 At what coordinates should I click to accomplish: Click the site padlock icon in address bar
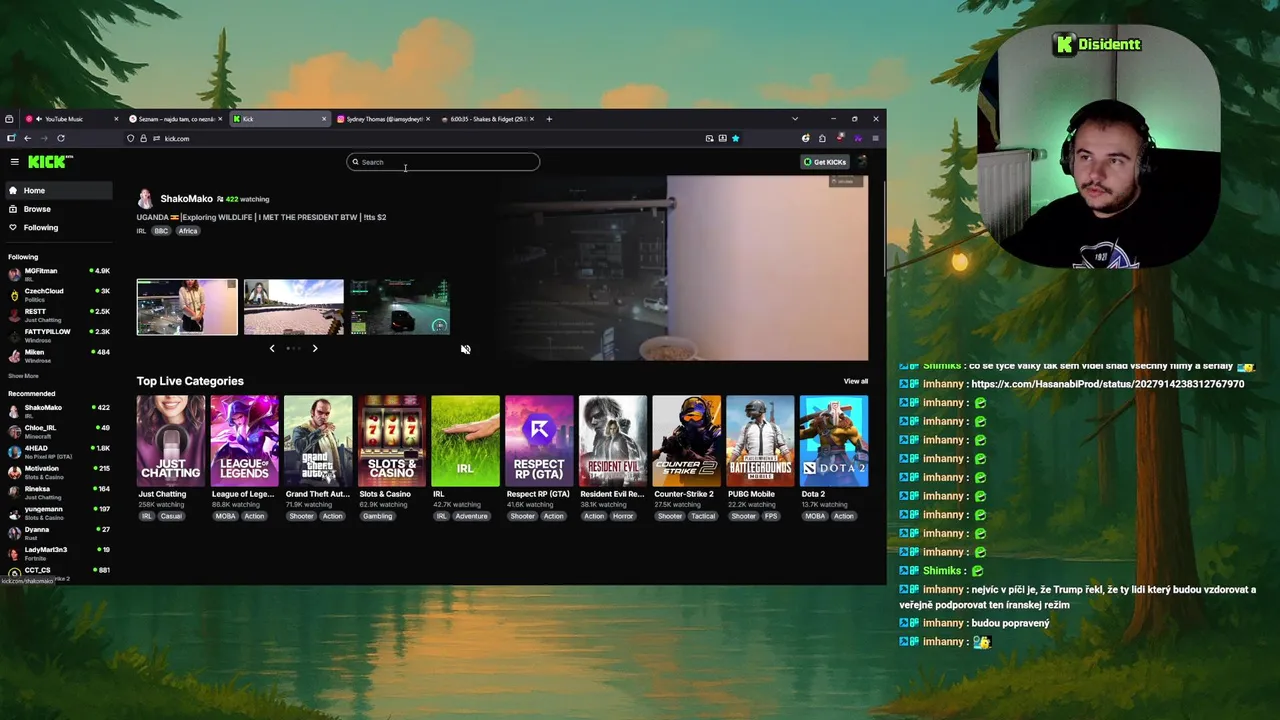click(143, 138)
